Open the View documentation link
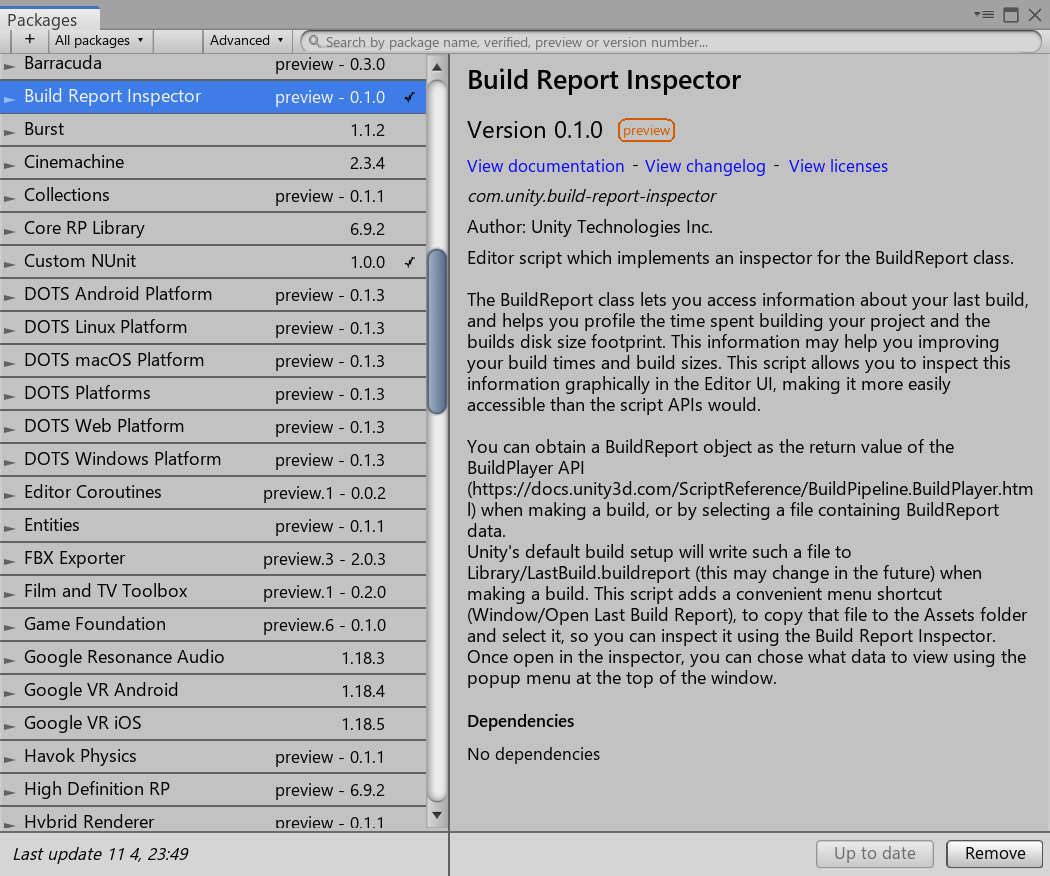 point(545,166)
